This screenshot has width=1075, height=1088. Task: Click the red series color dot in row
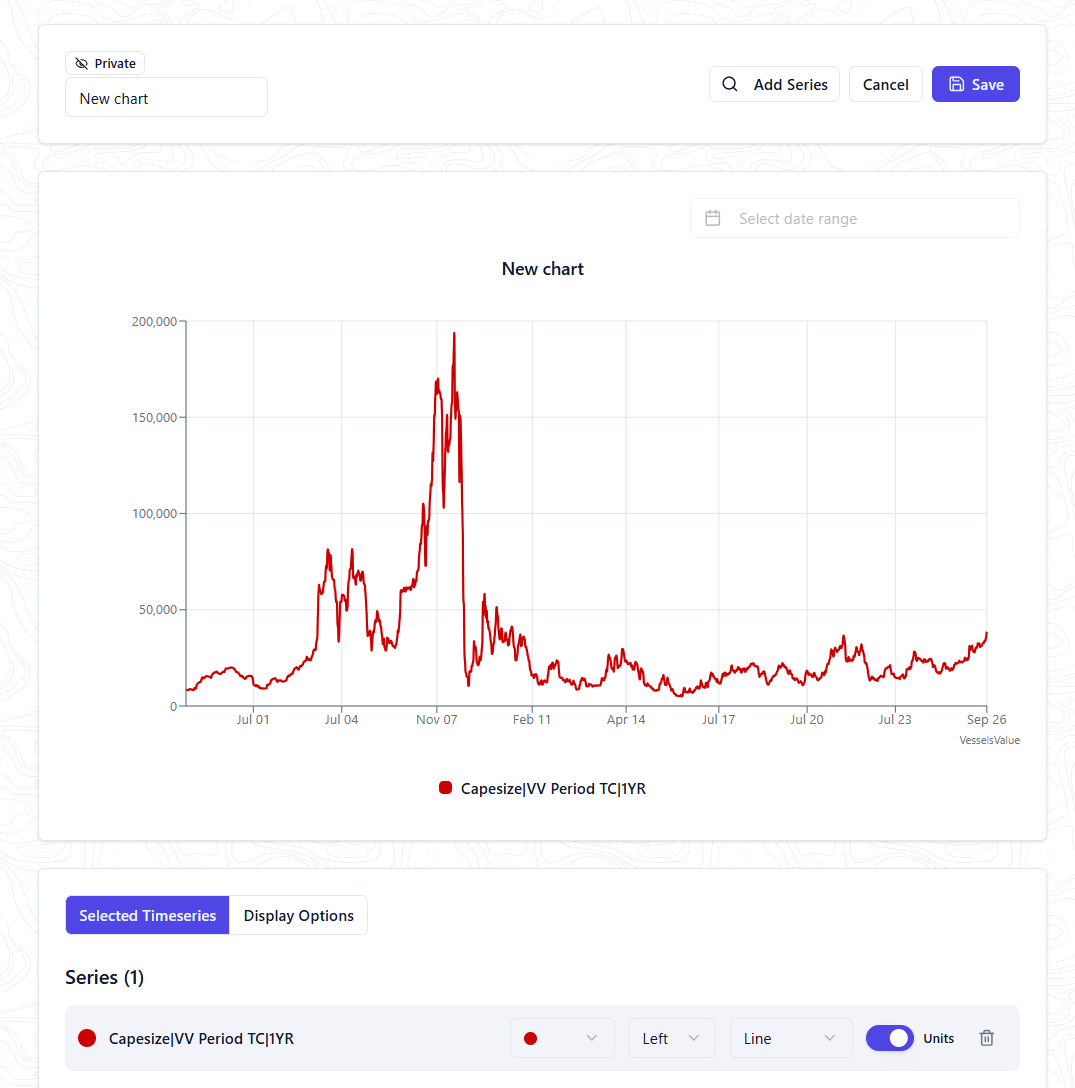87,1038
